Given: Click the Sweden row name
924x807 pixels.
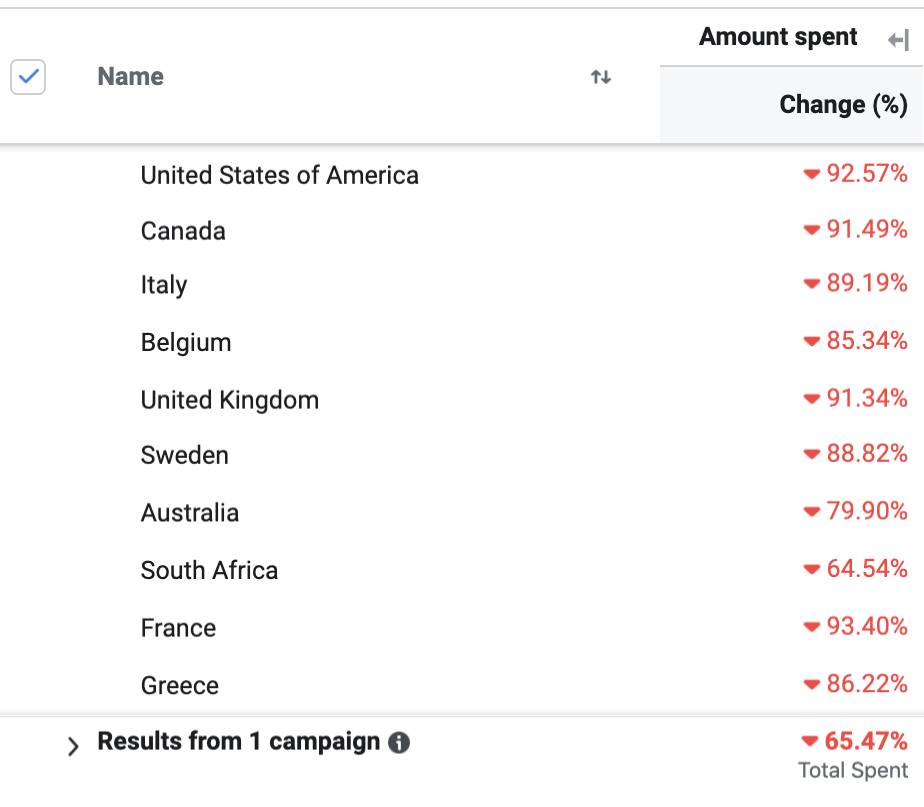Looking at the screenshot, I should (185, 456).
